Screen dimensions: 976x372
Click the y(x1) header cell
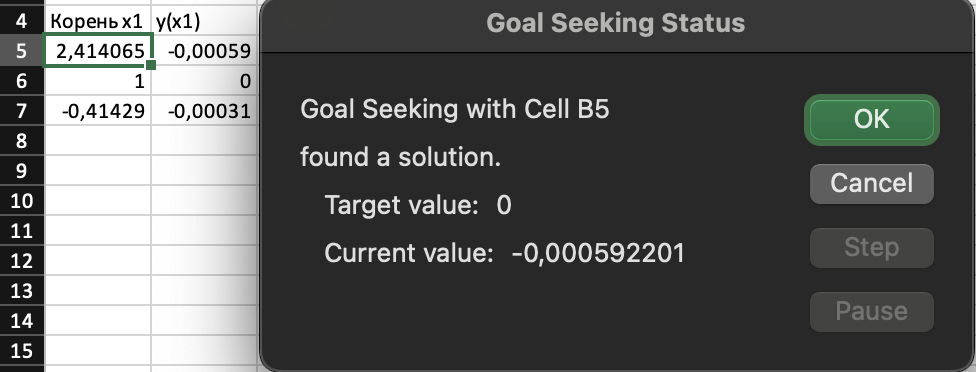click(x=204, y=21)
